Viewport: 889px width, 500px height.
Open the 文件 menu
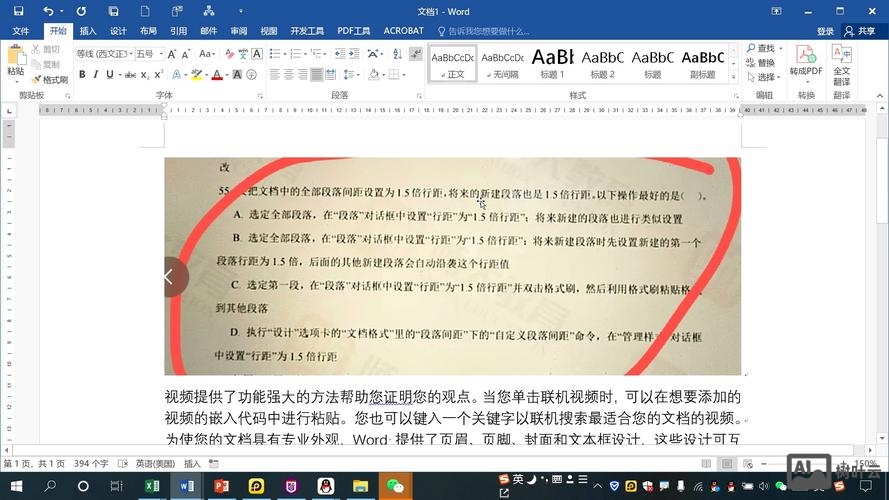20,31
